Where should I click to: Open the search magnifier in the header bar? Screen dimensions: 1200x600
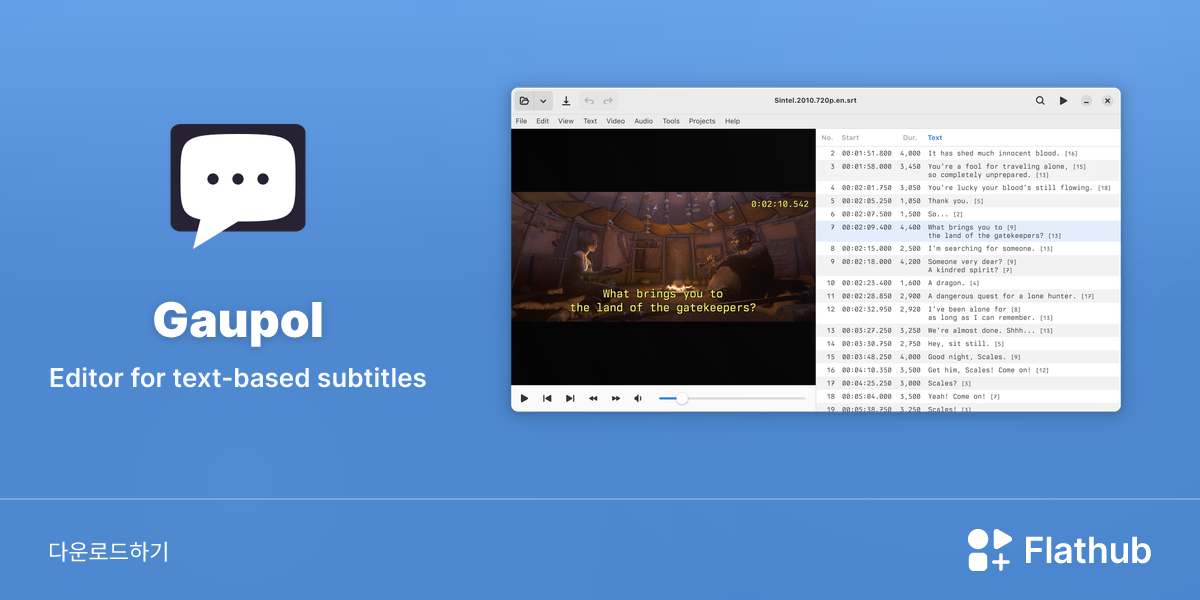tap(1040, 101)
